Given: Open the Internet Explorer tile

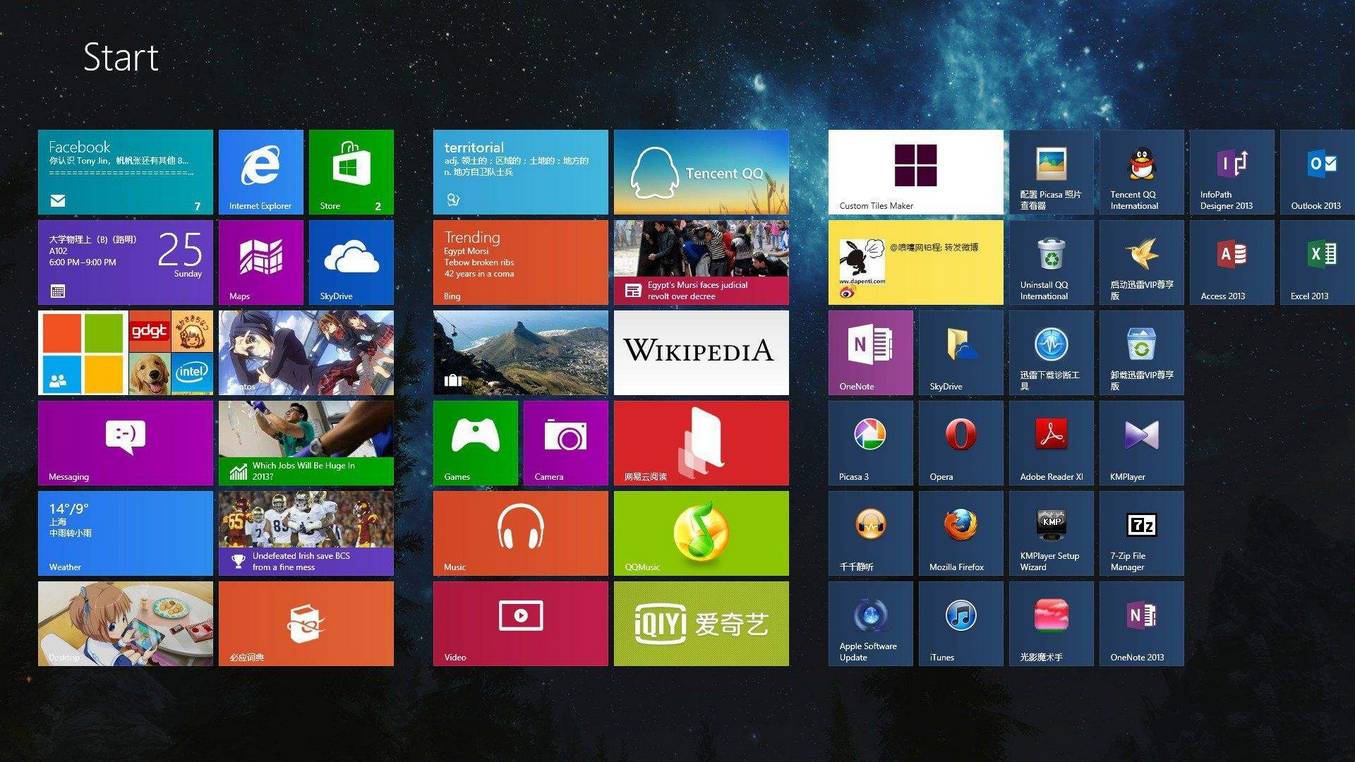Looking at the screenshot, I should click(260, 172).
